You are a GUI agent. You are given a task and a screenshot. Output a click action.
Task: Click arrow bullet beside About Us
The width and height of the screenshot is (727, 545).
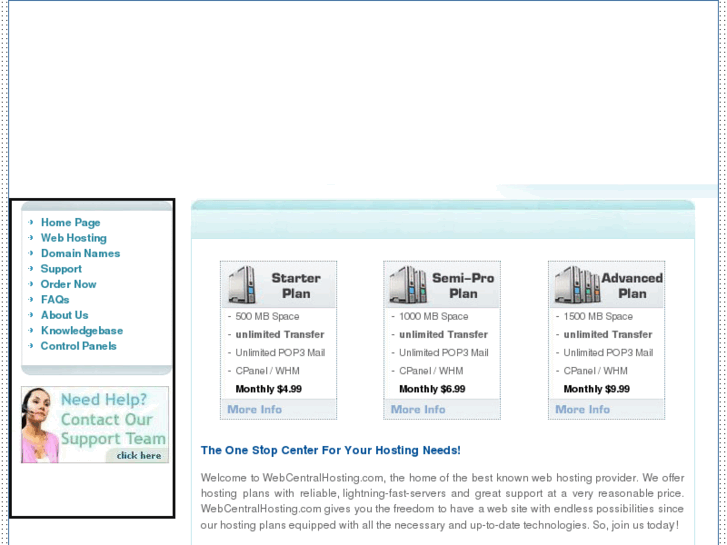[x=31, y=314]
